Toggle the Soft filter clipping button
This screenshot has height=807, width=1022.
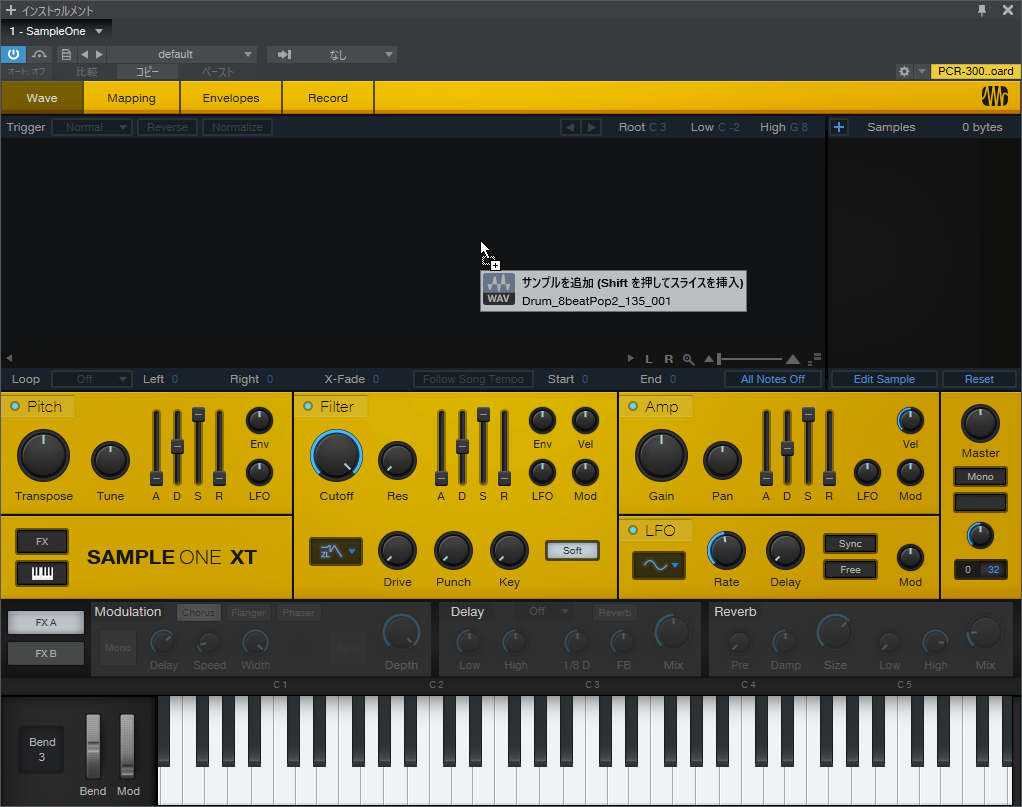pyautogui.click(x=572, y=551)
